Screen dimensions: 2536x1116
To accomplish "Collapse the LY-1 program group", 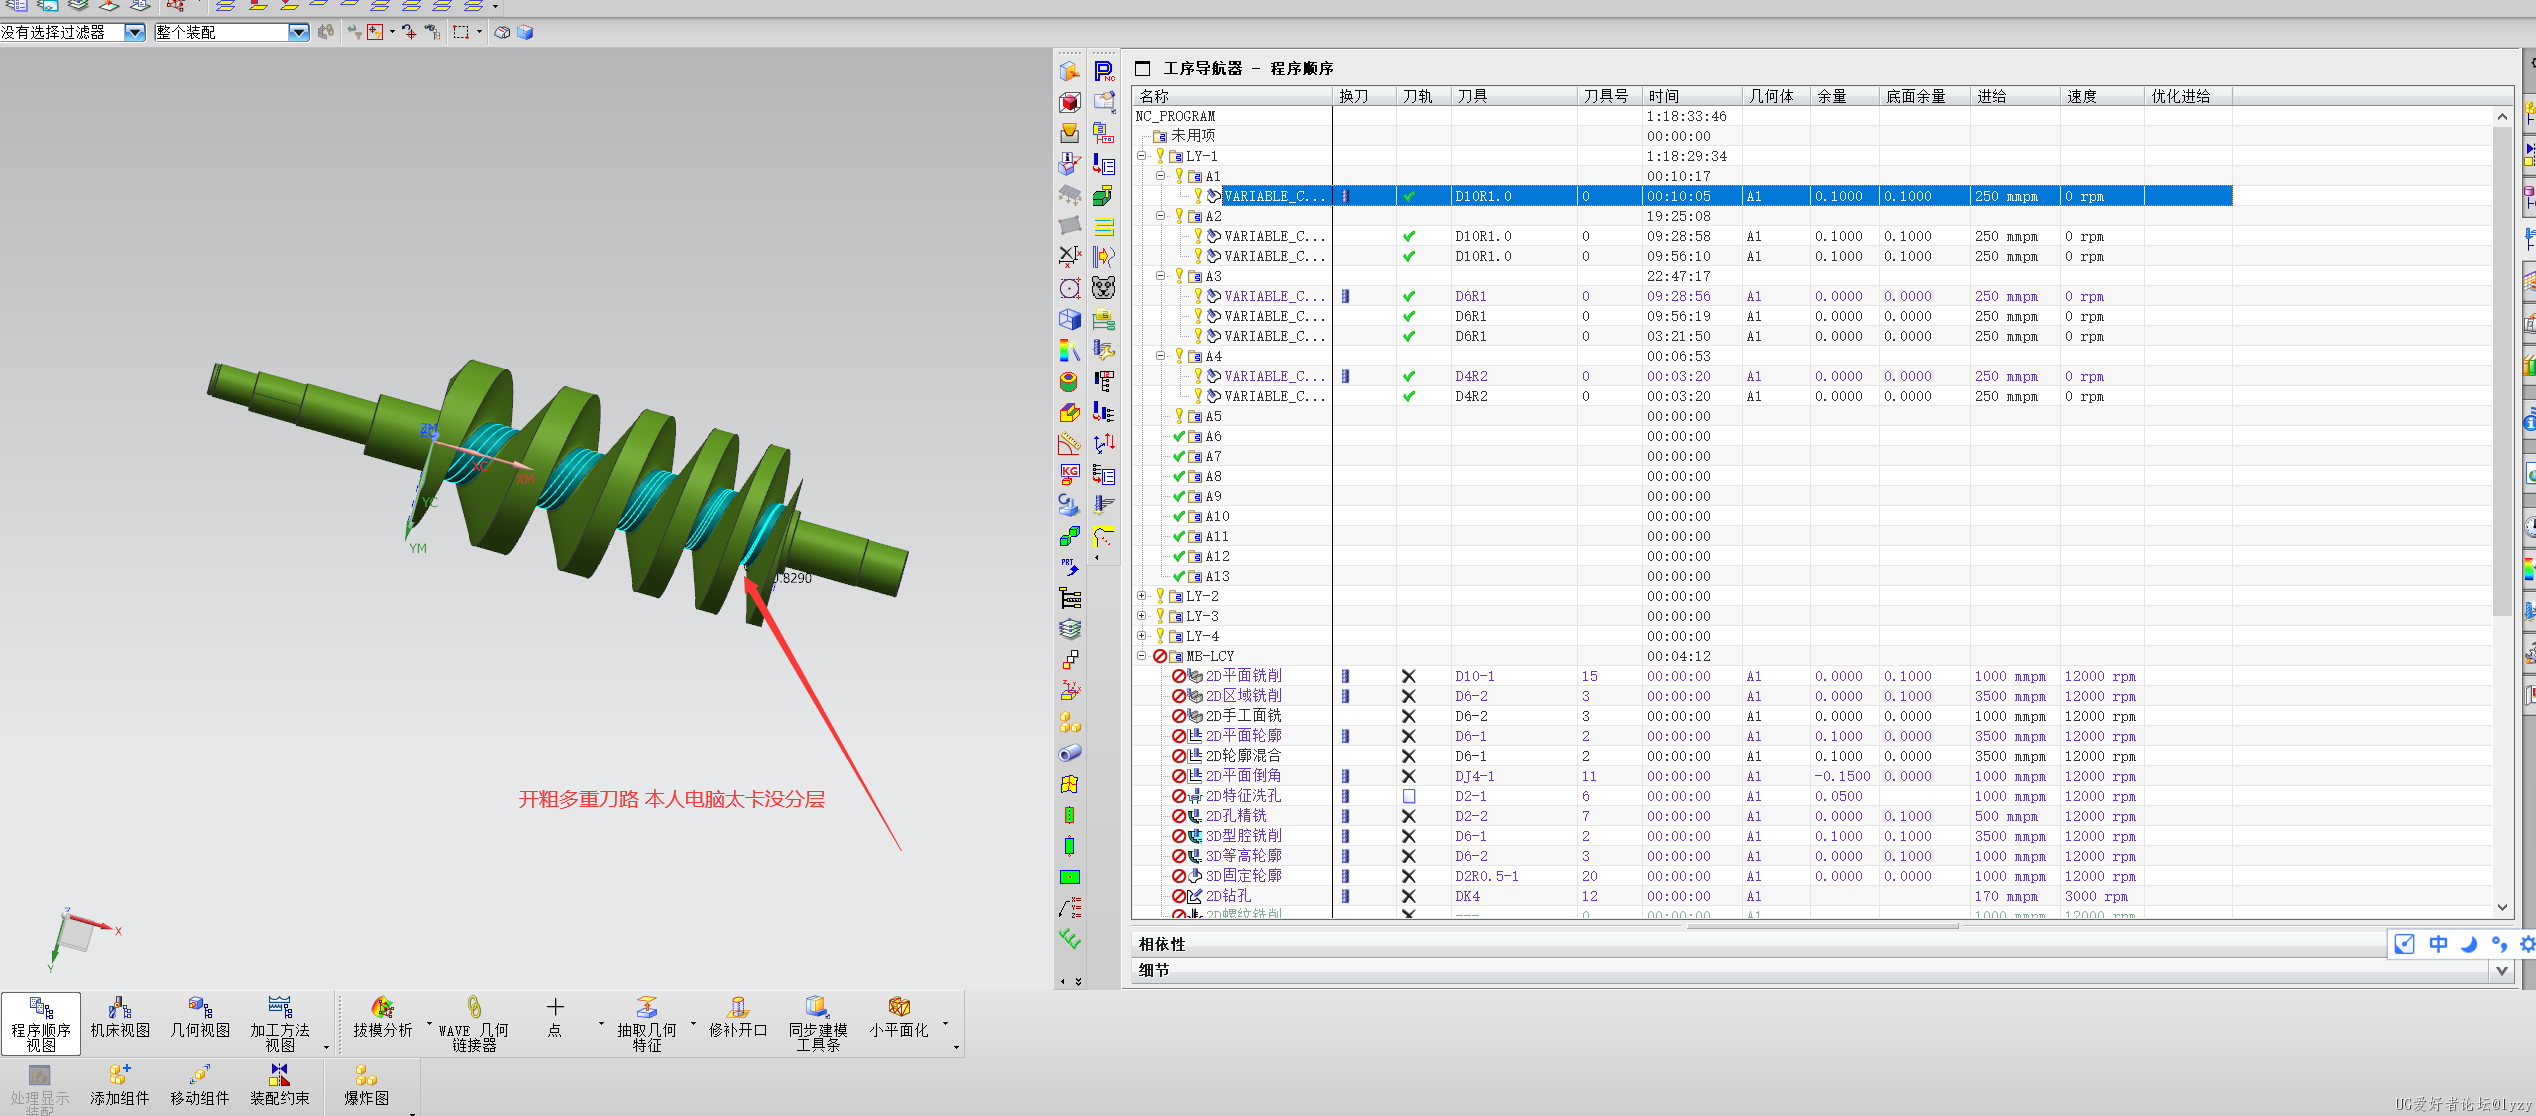I will point(1142,156).
